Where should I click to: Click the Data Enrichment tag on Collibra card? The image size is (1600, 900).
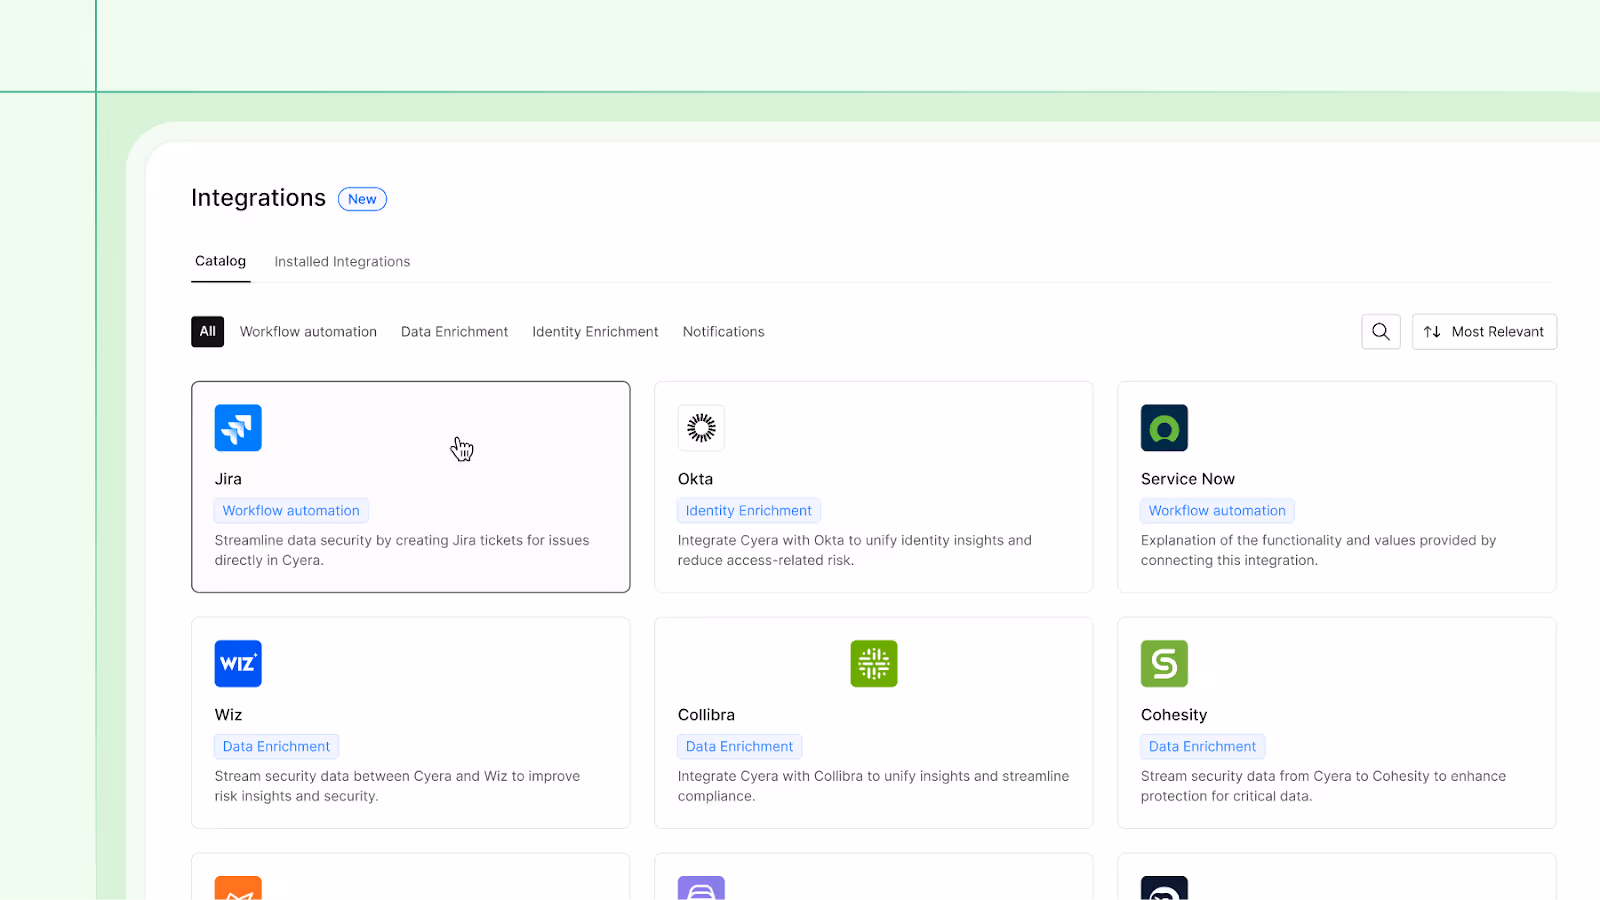point(739,747)
